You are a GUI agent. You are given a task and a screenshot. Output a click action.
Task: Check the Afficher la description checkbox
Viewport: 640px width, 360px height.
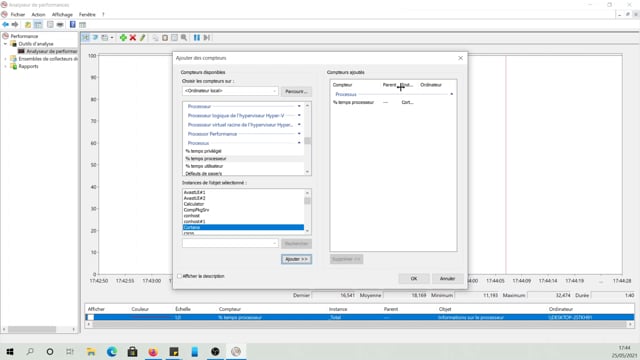[x=179, y=276]
